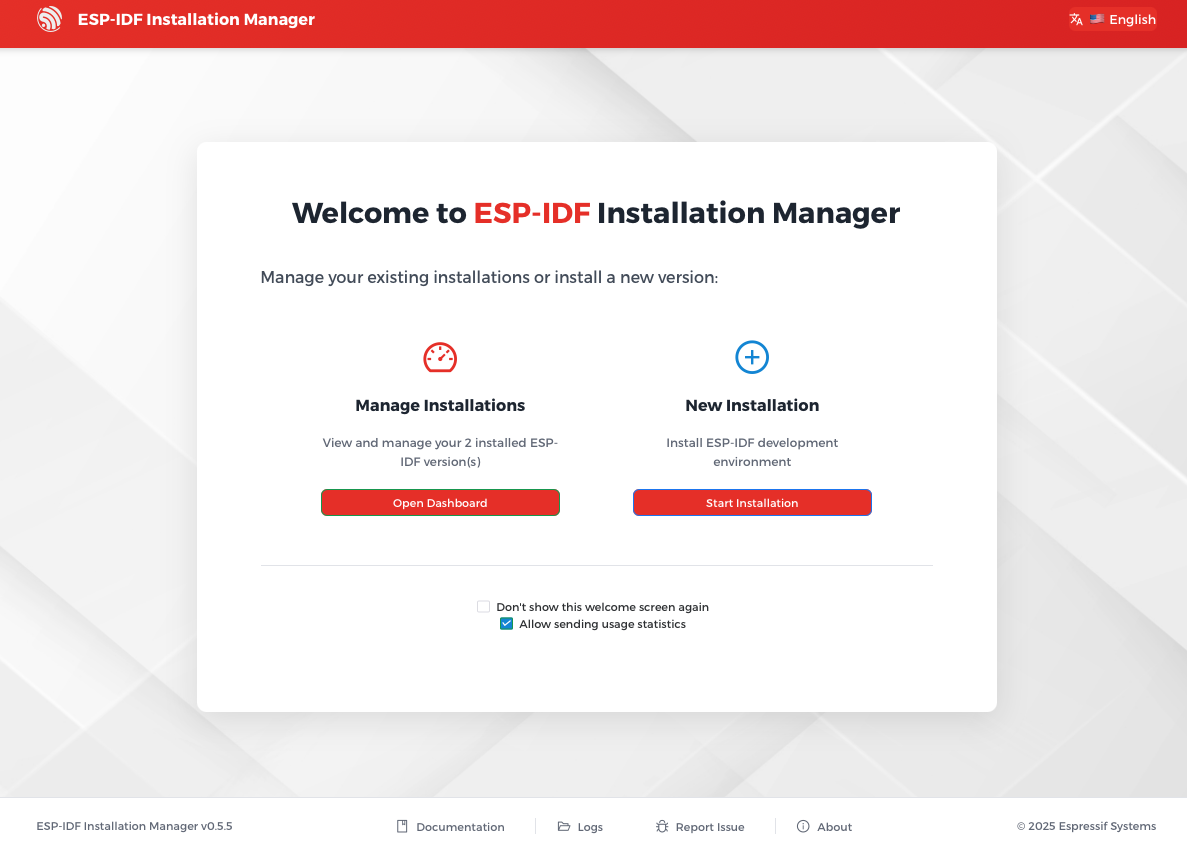Click the Report Issue link

click(x=710, y=827)
